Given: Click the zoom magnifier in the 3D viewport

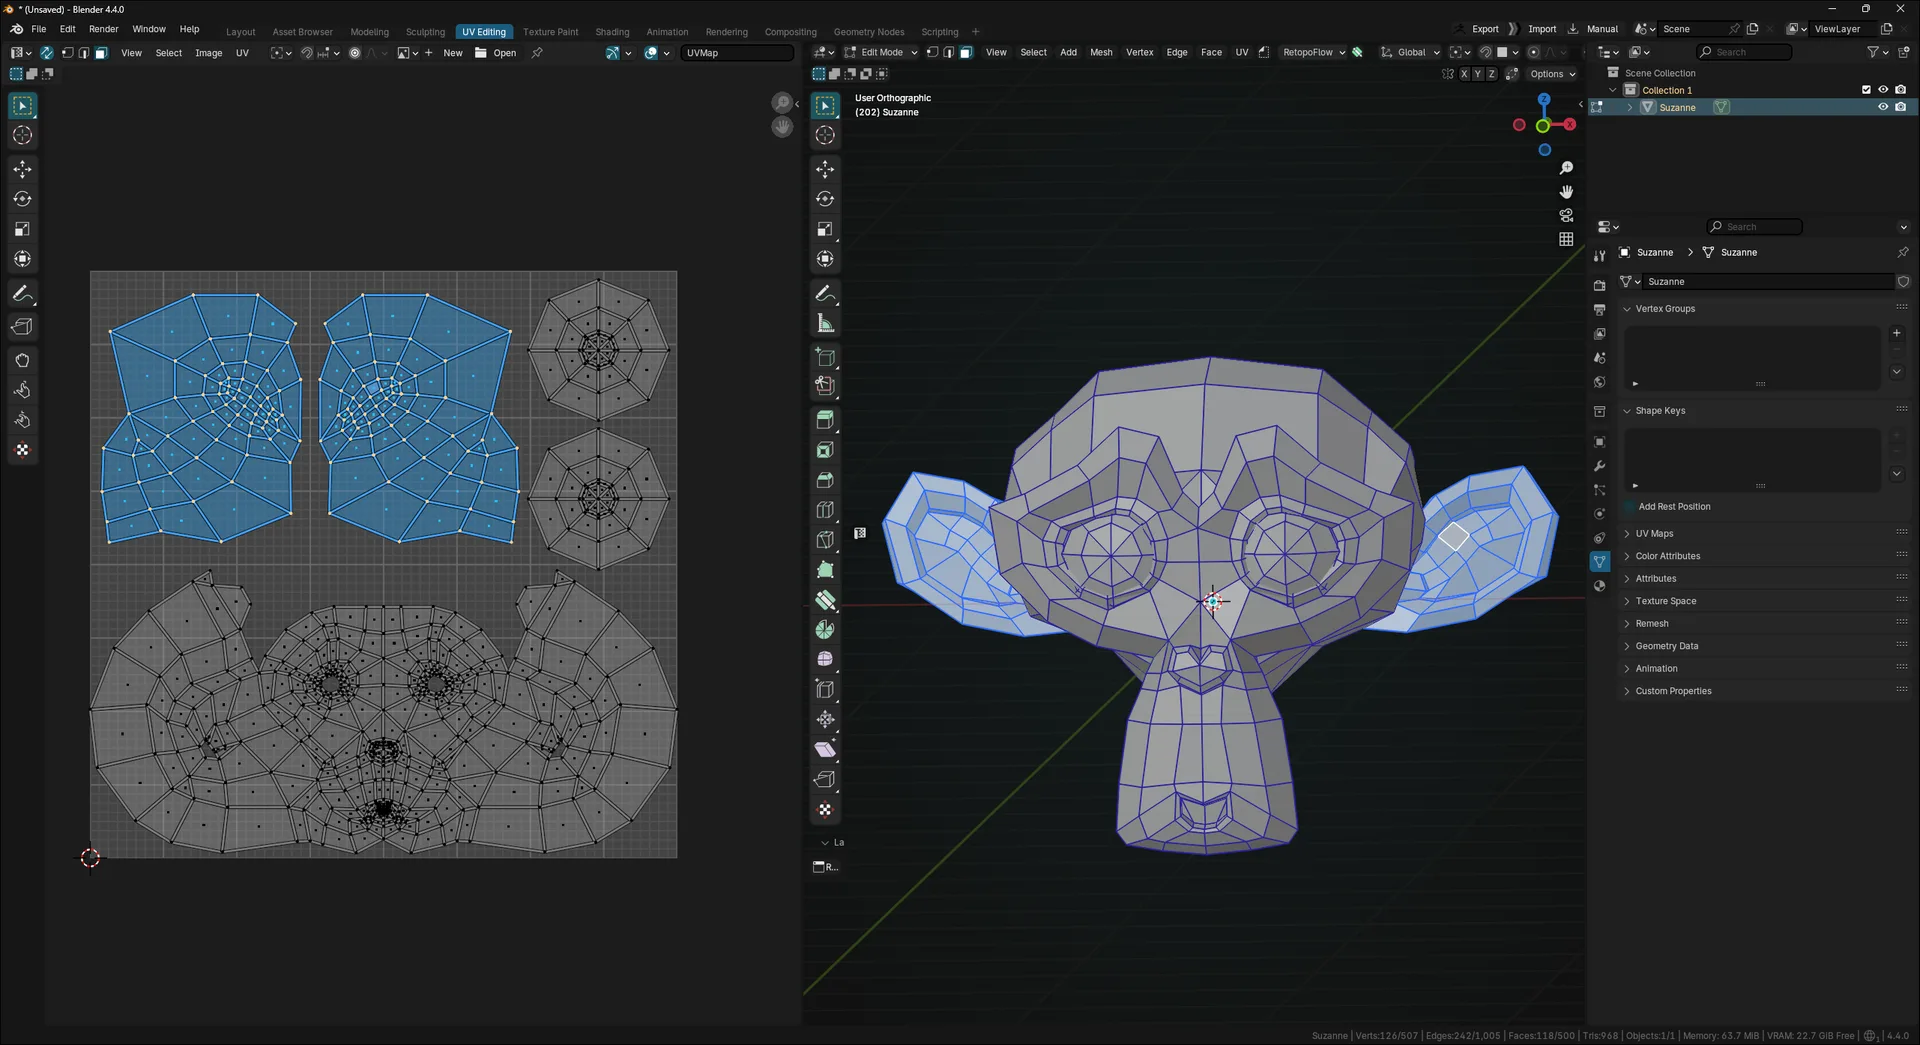Looking at the screenshot, I should (1566, 168).
